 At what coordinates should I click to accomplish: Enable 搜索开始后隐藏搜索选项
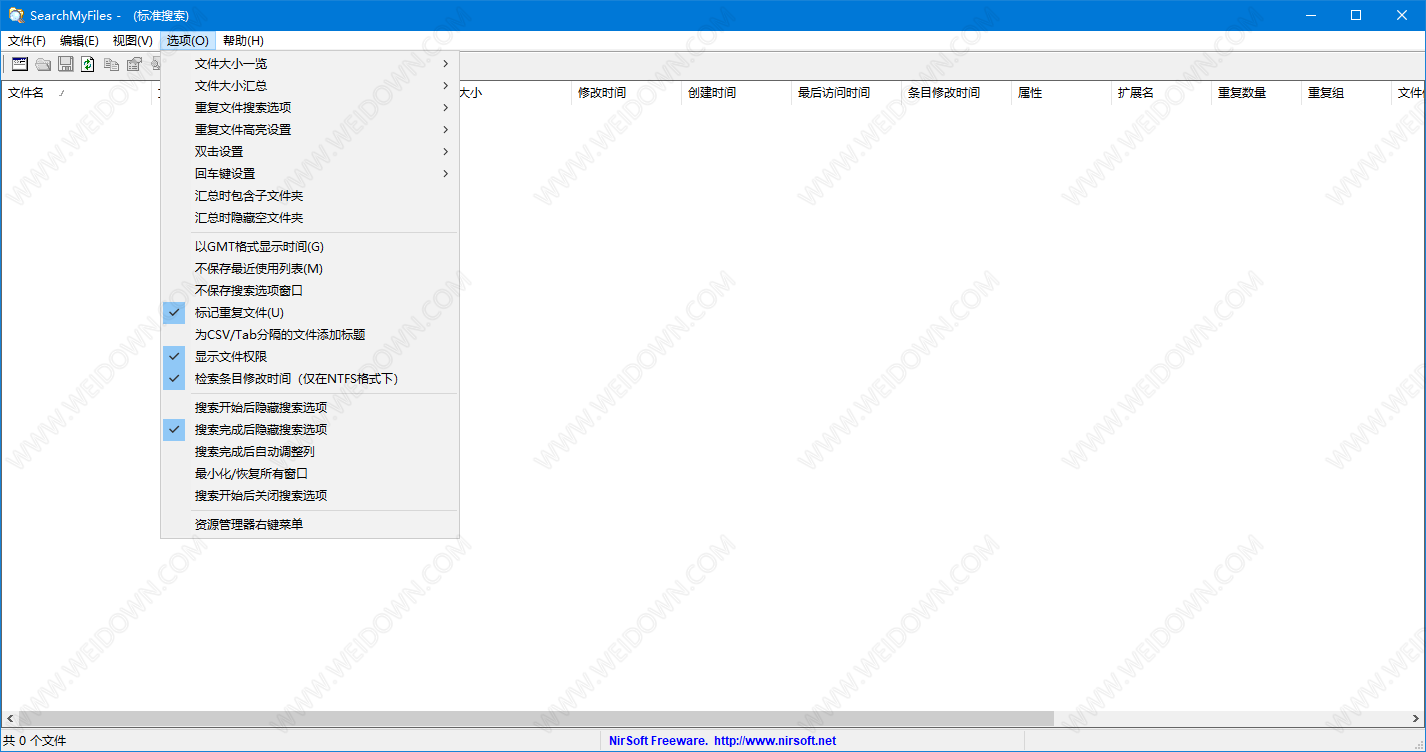310,407
